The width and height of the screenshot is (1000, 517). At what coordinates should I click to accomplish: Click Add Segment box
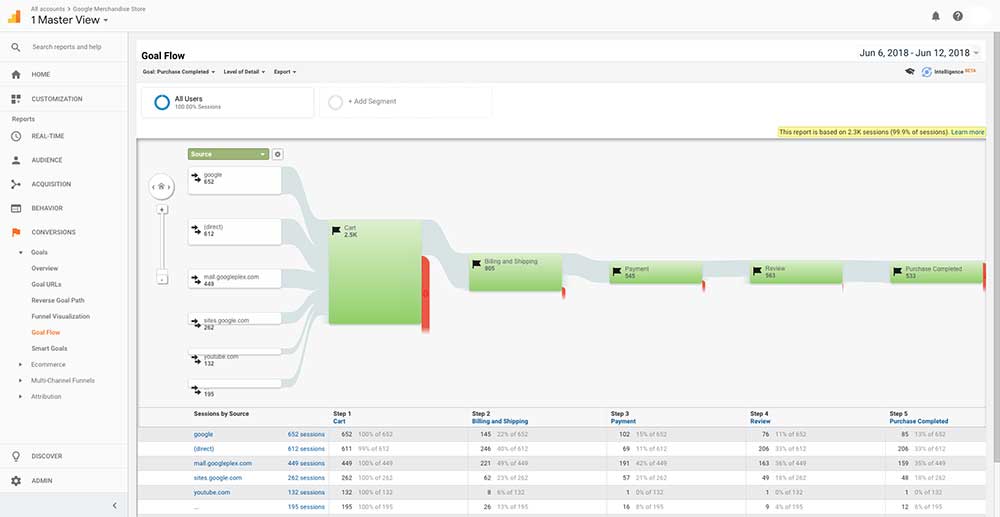[405, 102]
